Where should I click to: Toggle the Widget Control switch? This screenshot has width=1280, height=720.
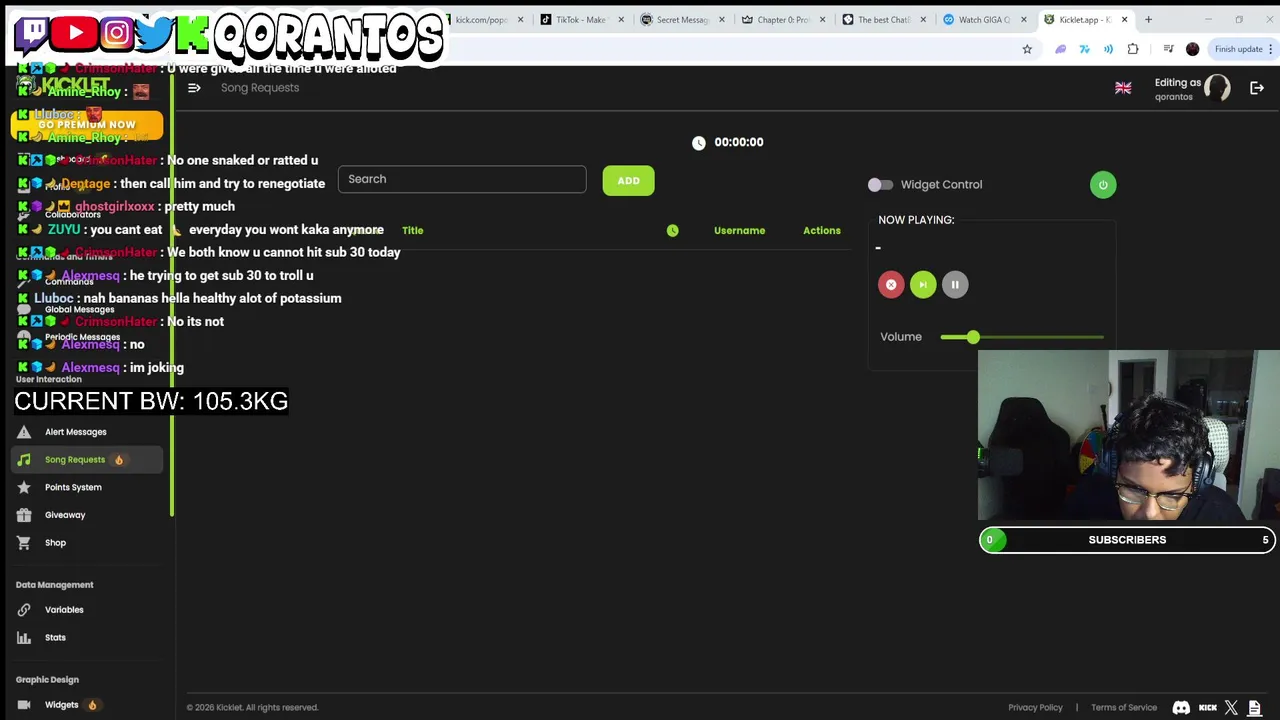tap(880, 185)
